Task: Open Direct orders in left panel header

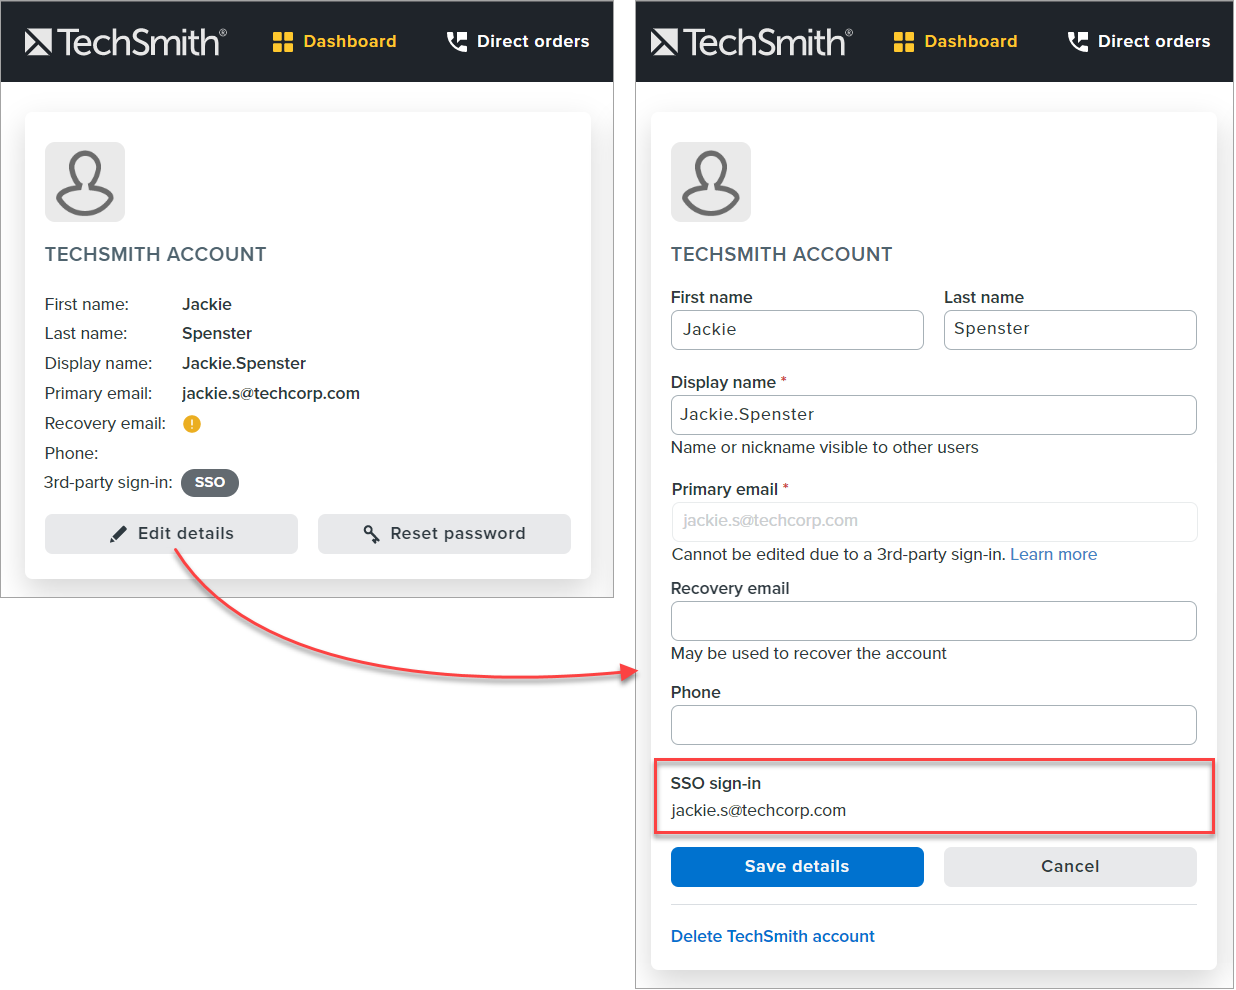Action: coord(518,41)
